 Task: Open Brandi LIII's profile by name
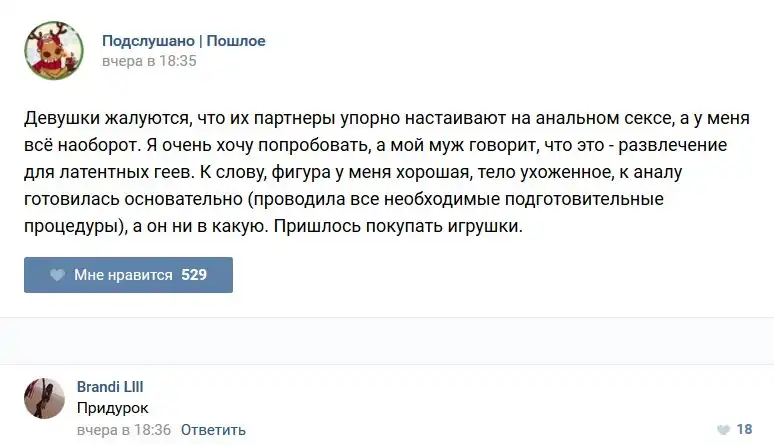tap(110, 387)
